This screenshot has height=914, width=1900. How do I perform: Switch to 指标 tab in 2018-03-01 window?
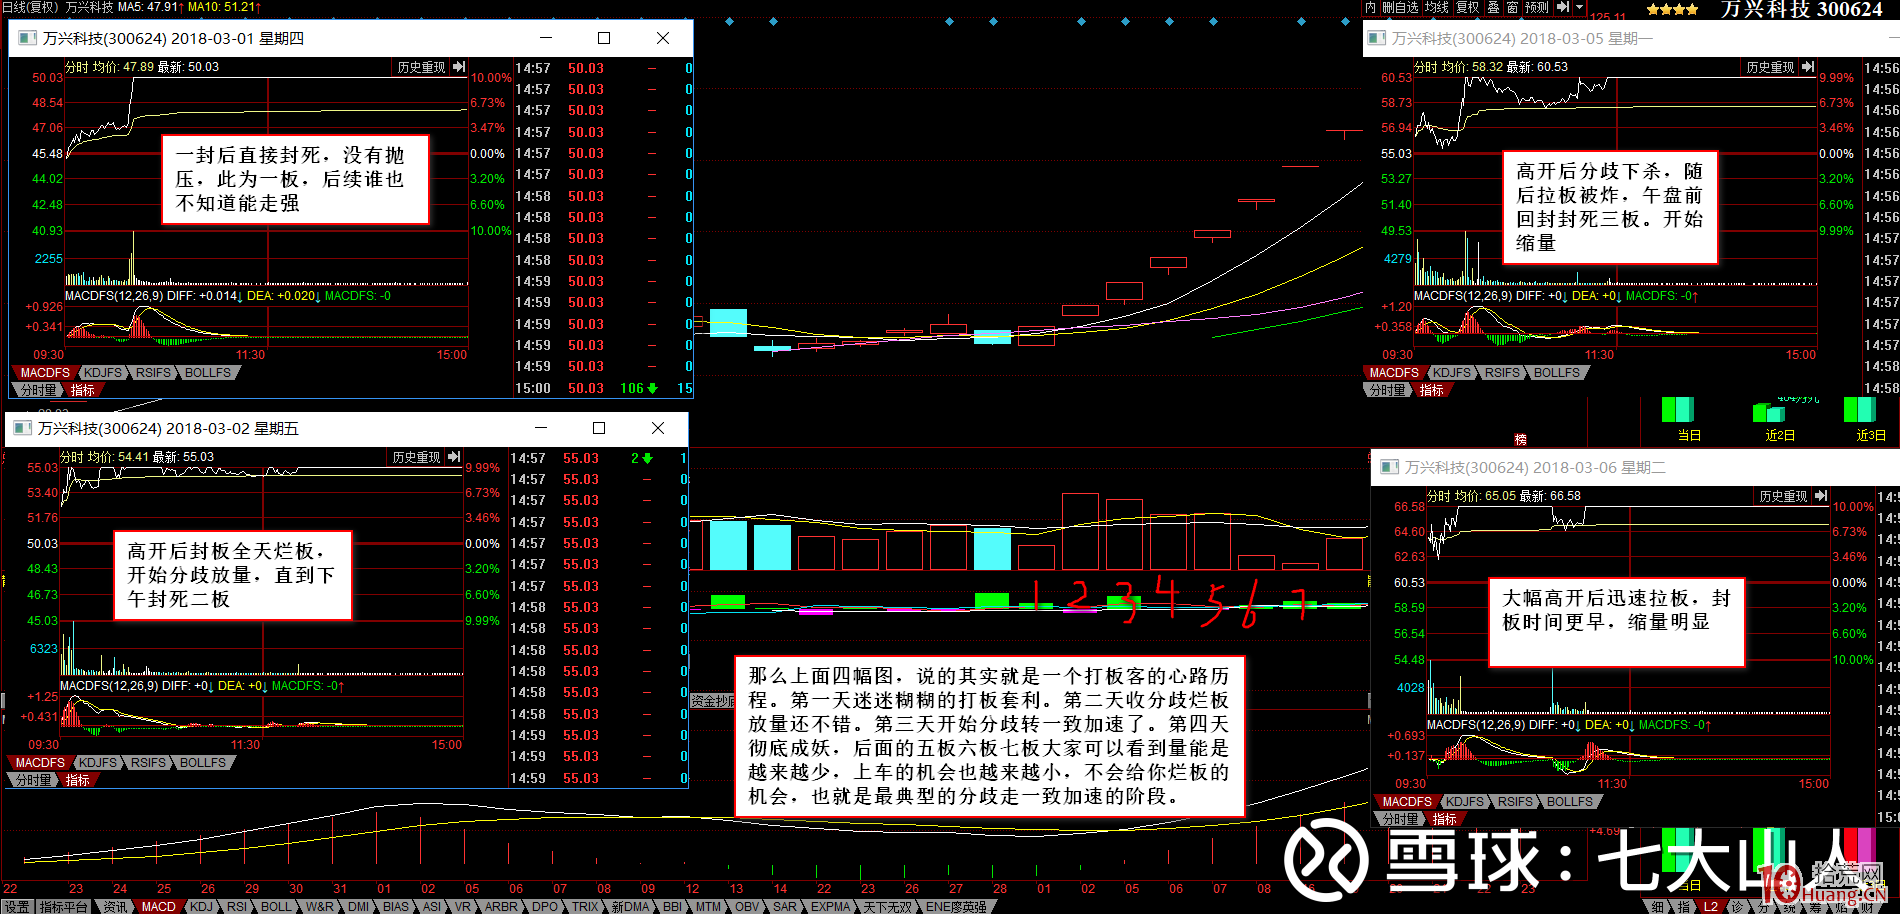point(83,390)
